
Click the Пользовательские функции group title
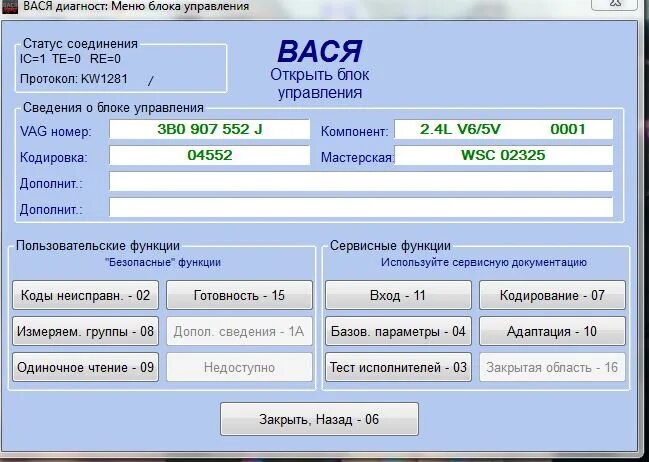(x=98, y=245)
